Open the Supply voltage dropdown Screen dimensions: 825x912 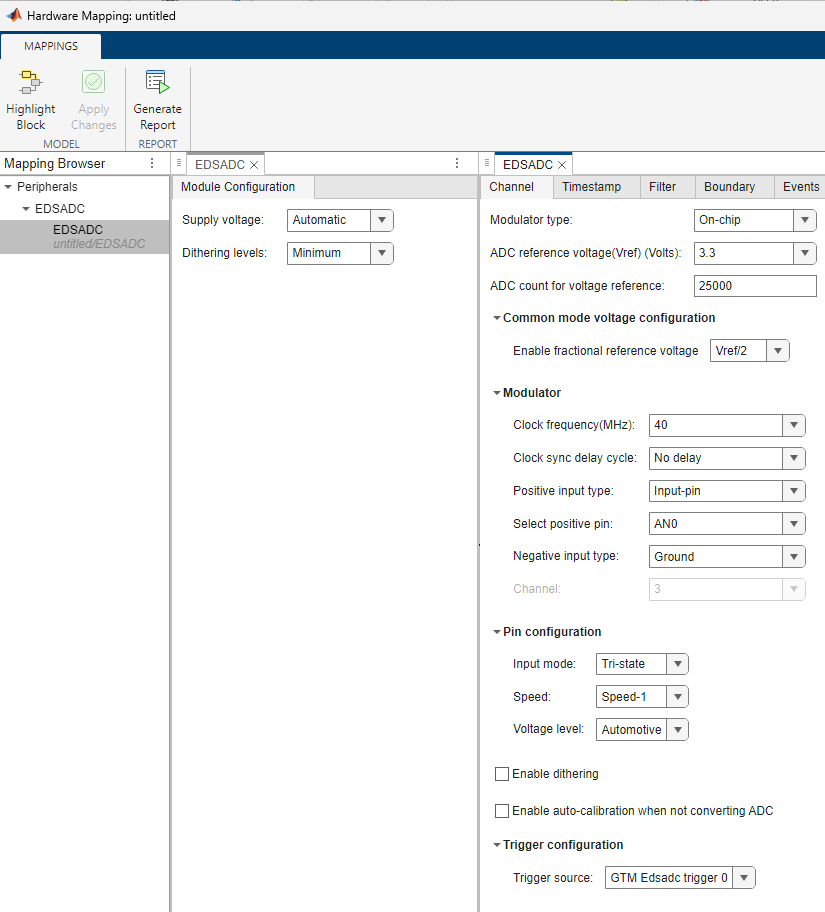coord(381,220)
